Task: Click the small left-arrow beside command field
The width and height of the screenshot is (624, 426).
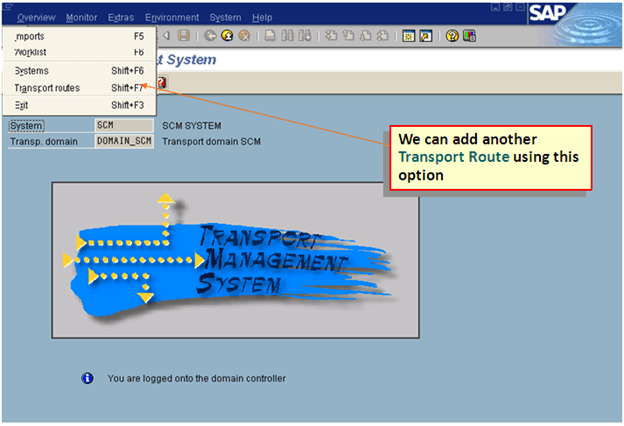Action: point(167,36)
